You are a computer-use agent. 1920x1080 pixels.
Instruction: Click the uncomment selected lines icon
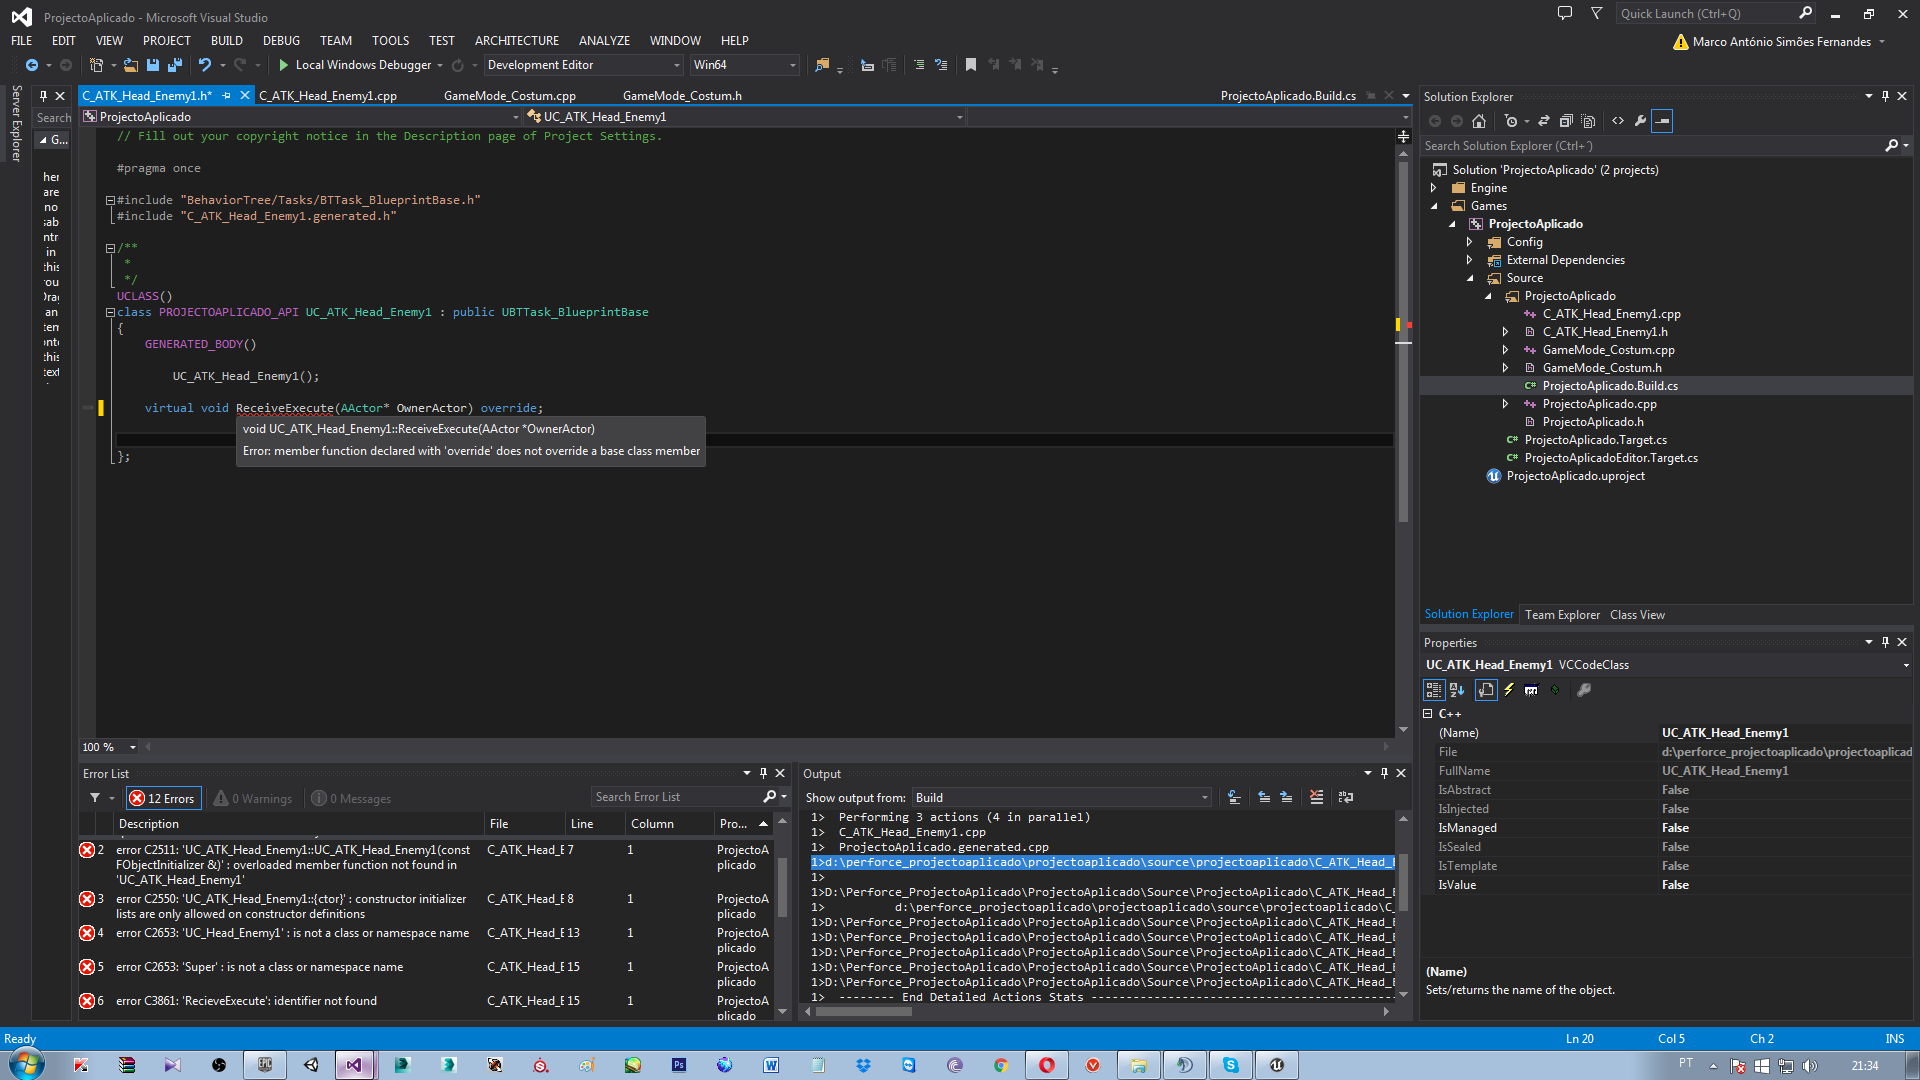pos(941,65)
